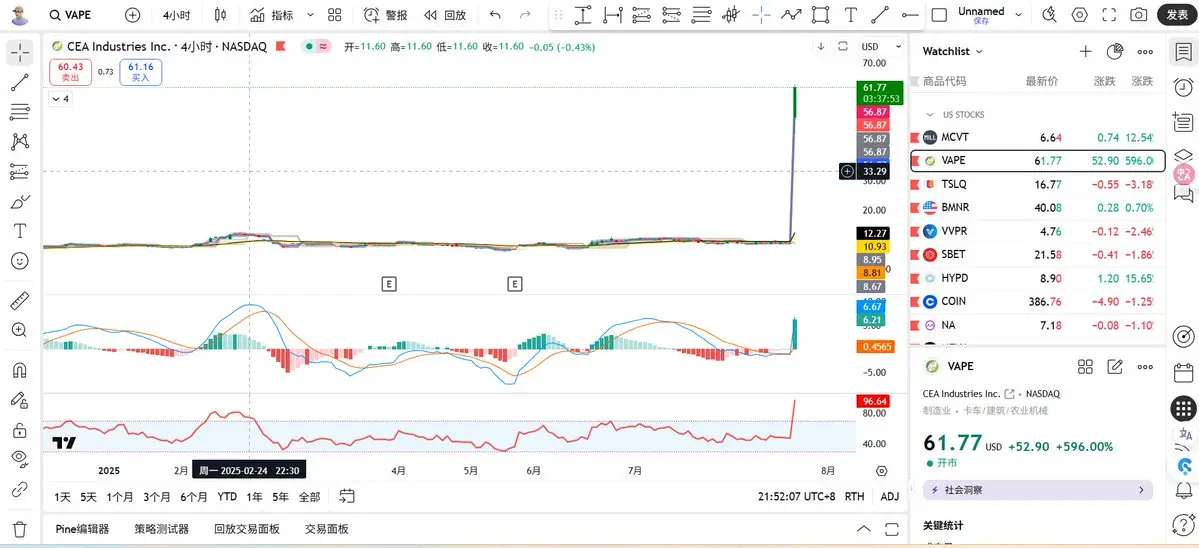This screenshot has width=1199, height=548.
Task: Open the layout grid selector
Action: (x=334, y=15)
